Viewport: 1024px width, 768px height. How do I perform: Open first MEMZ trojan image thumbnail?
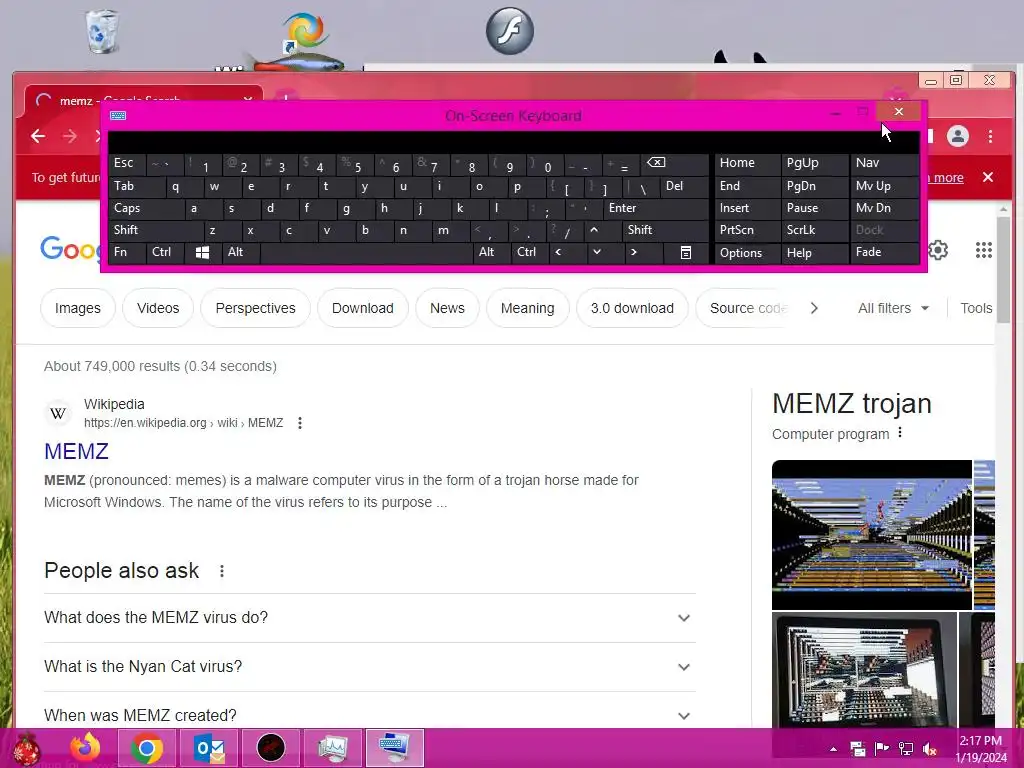point(872,535)
